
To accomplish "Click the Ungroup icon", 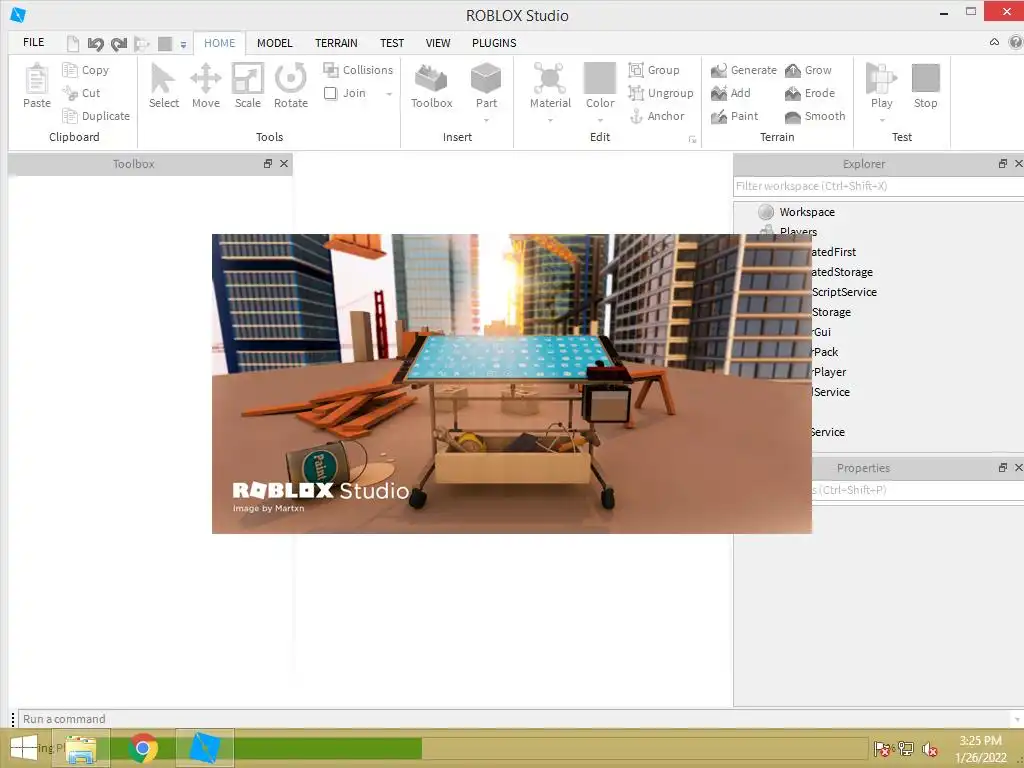I will point(636,93).
